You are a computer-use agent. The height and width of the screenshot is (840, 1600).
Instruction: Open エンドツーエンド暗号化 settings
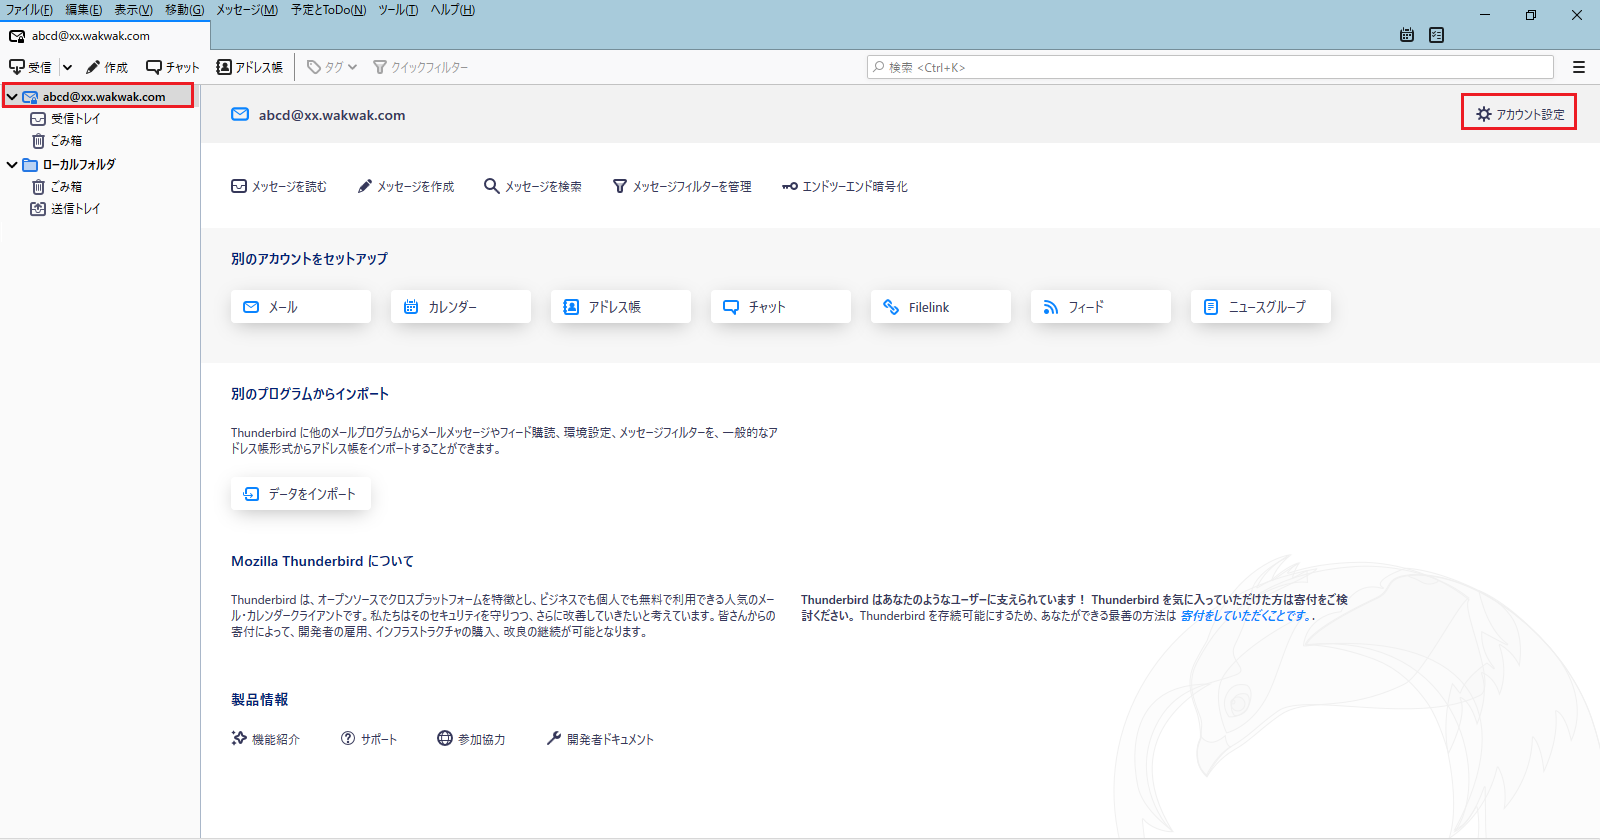[x=845, y=186]
